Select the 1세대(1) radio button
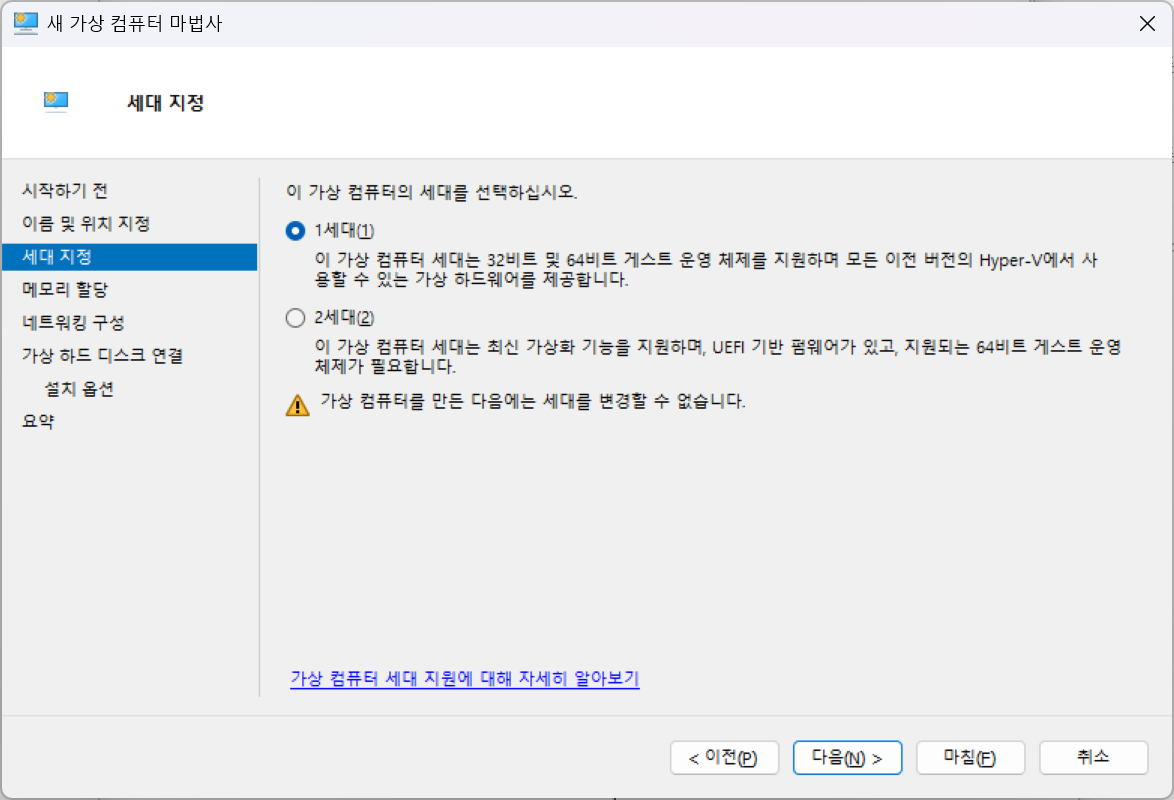The image size is (1174, 800). pos(295,231)
